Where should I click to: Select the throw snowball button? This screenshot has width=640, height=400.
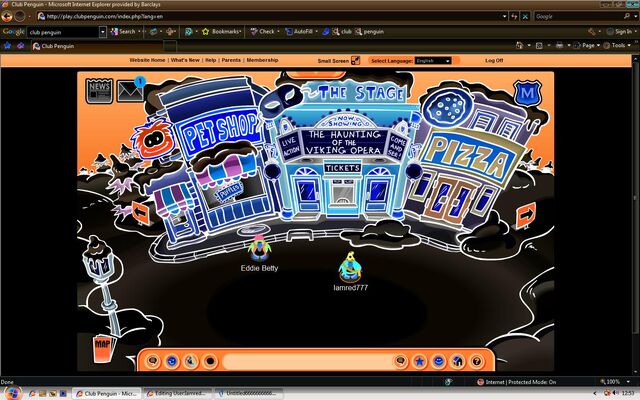point(210,361)
